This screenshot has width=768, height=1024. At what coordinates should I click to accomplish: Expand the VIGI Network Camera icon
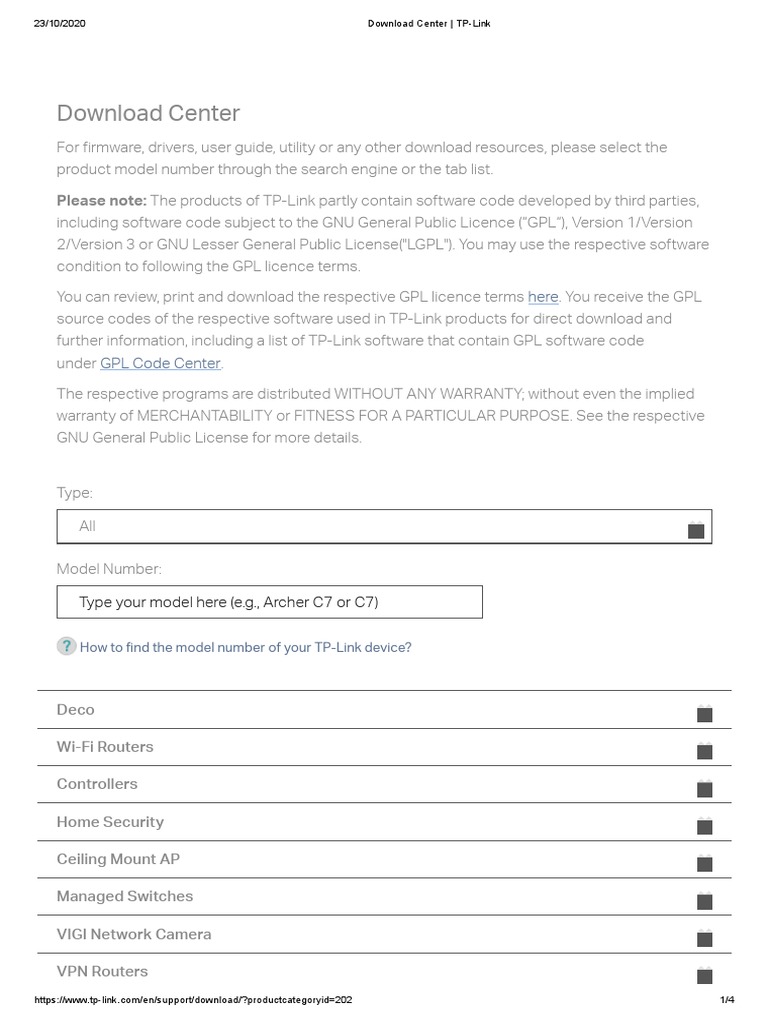704,937
